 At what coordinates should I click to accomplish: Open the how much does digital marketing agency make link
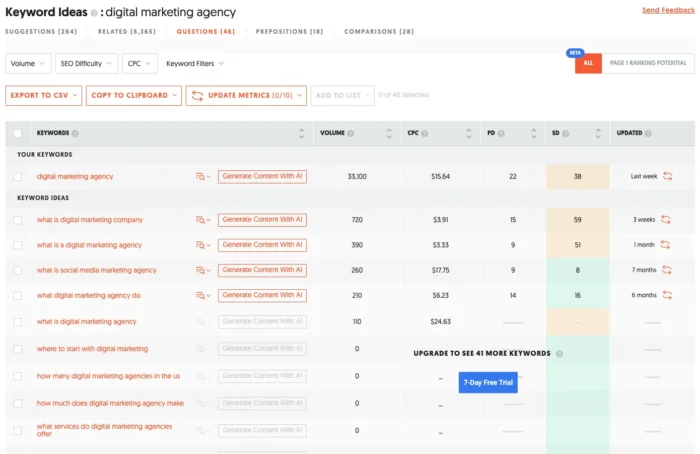click(x=110, y=404)
